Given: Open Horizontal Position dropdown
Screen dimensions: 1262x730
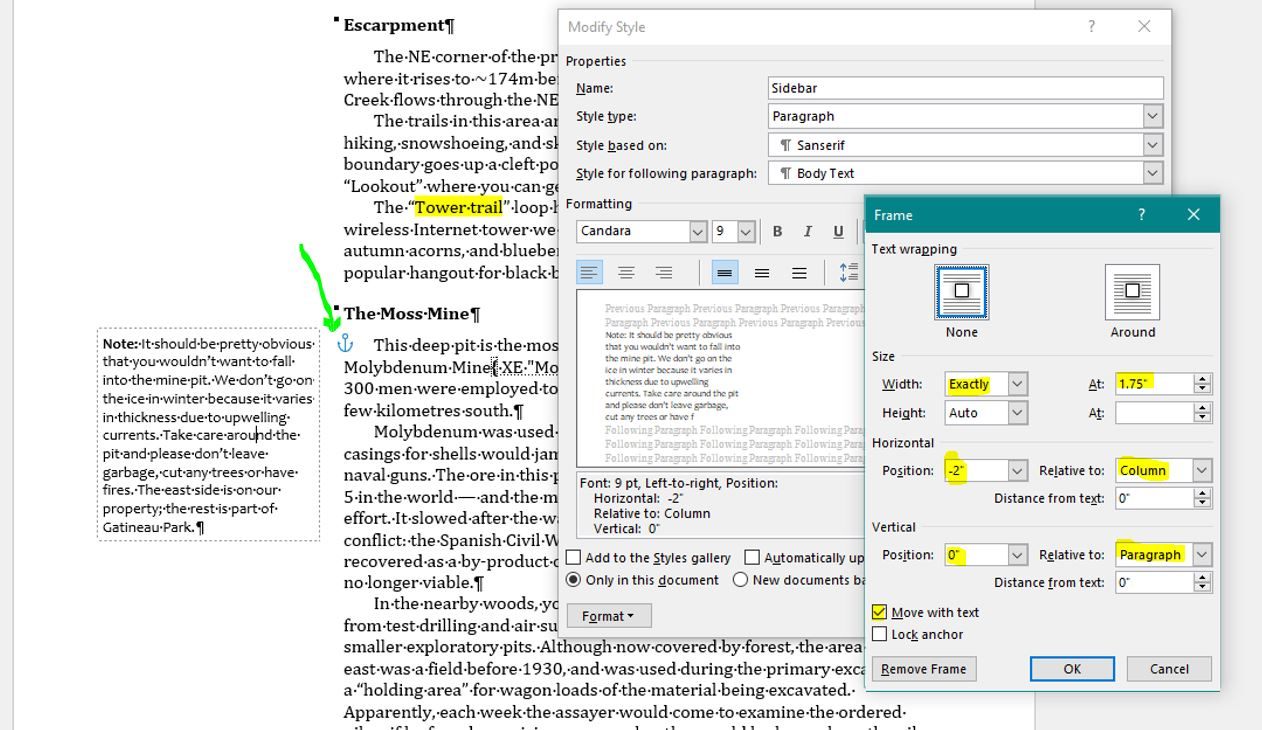Looking at the screenshot, I should tap(1017, 470).
